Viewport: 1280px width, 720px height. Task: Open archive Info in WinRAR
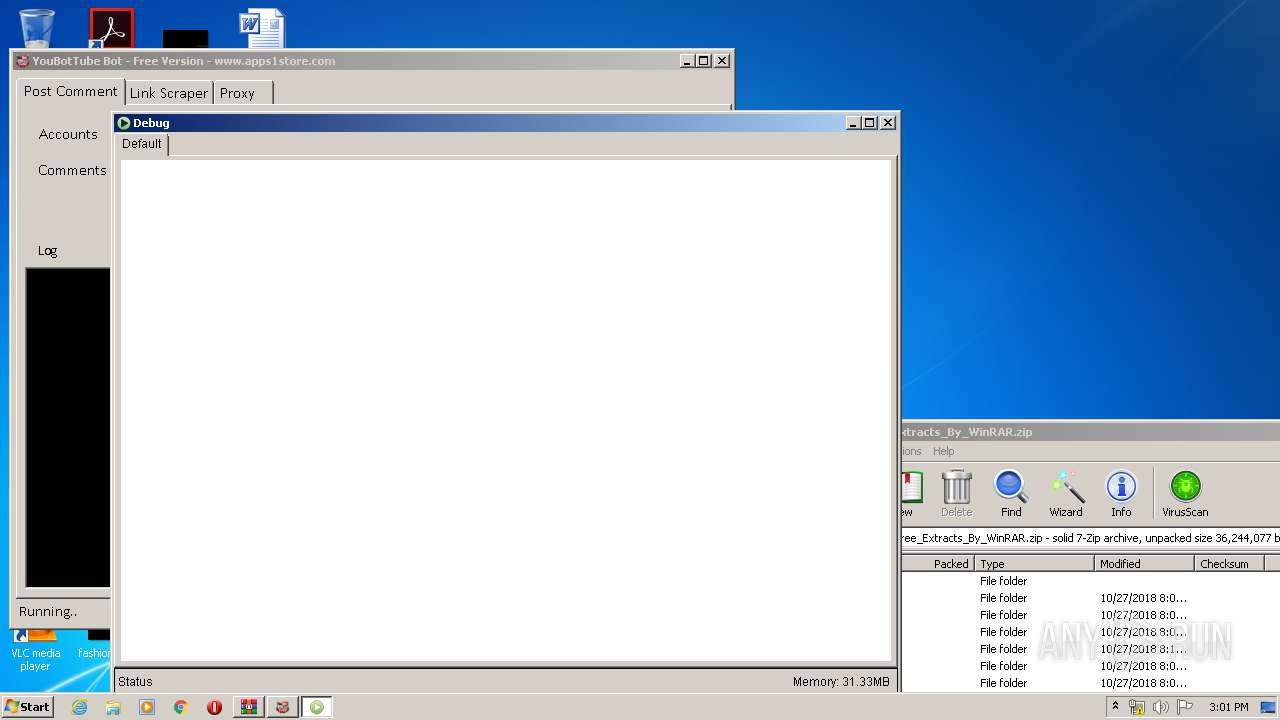[x=1121, y=494]
